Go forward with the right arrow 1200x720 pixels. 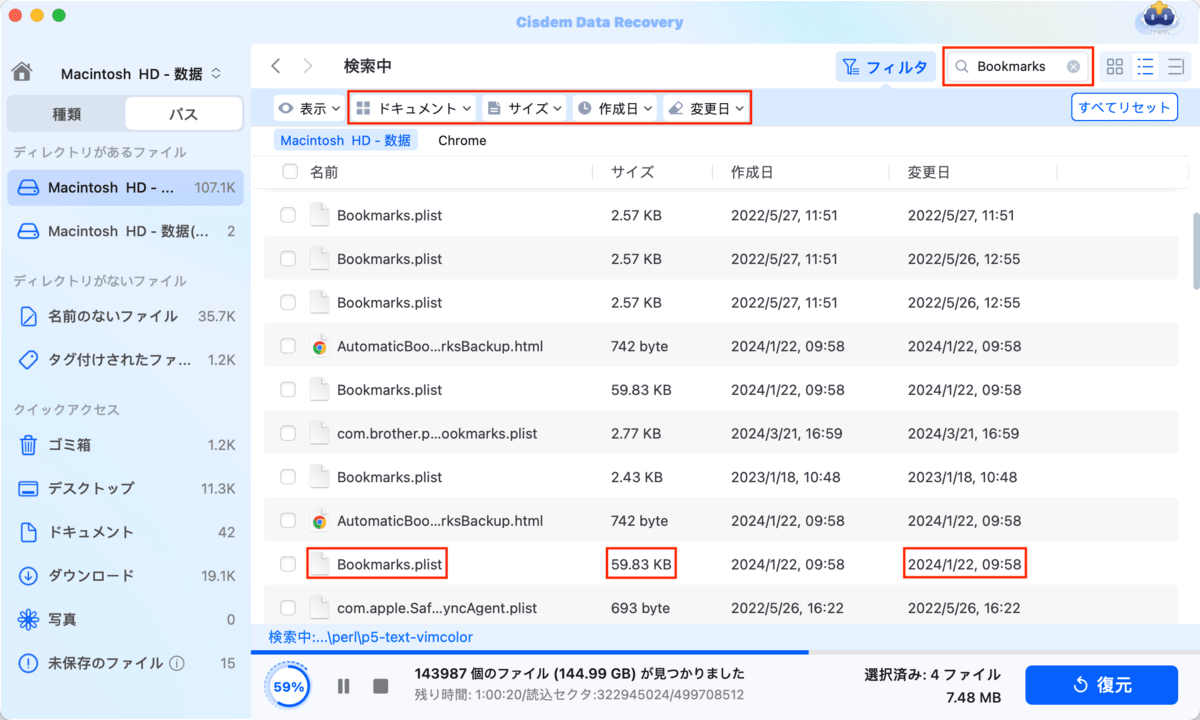coord(308,67)
